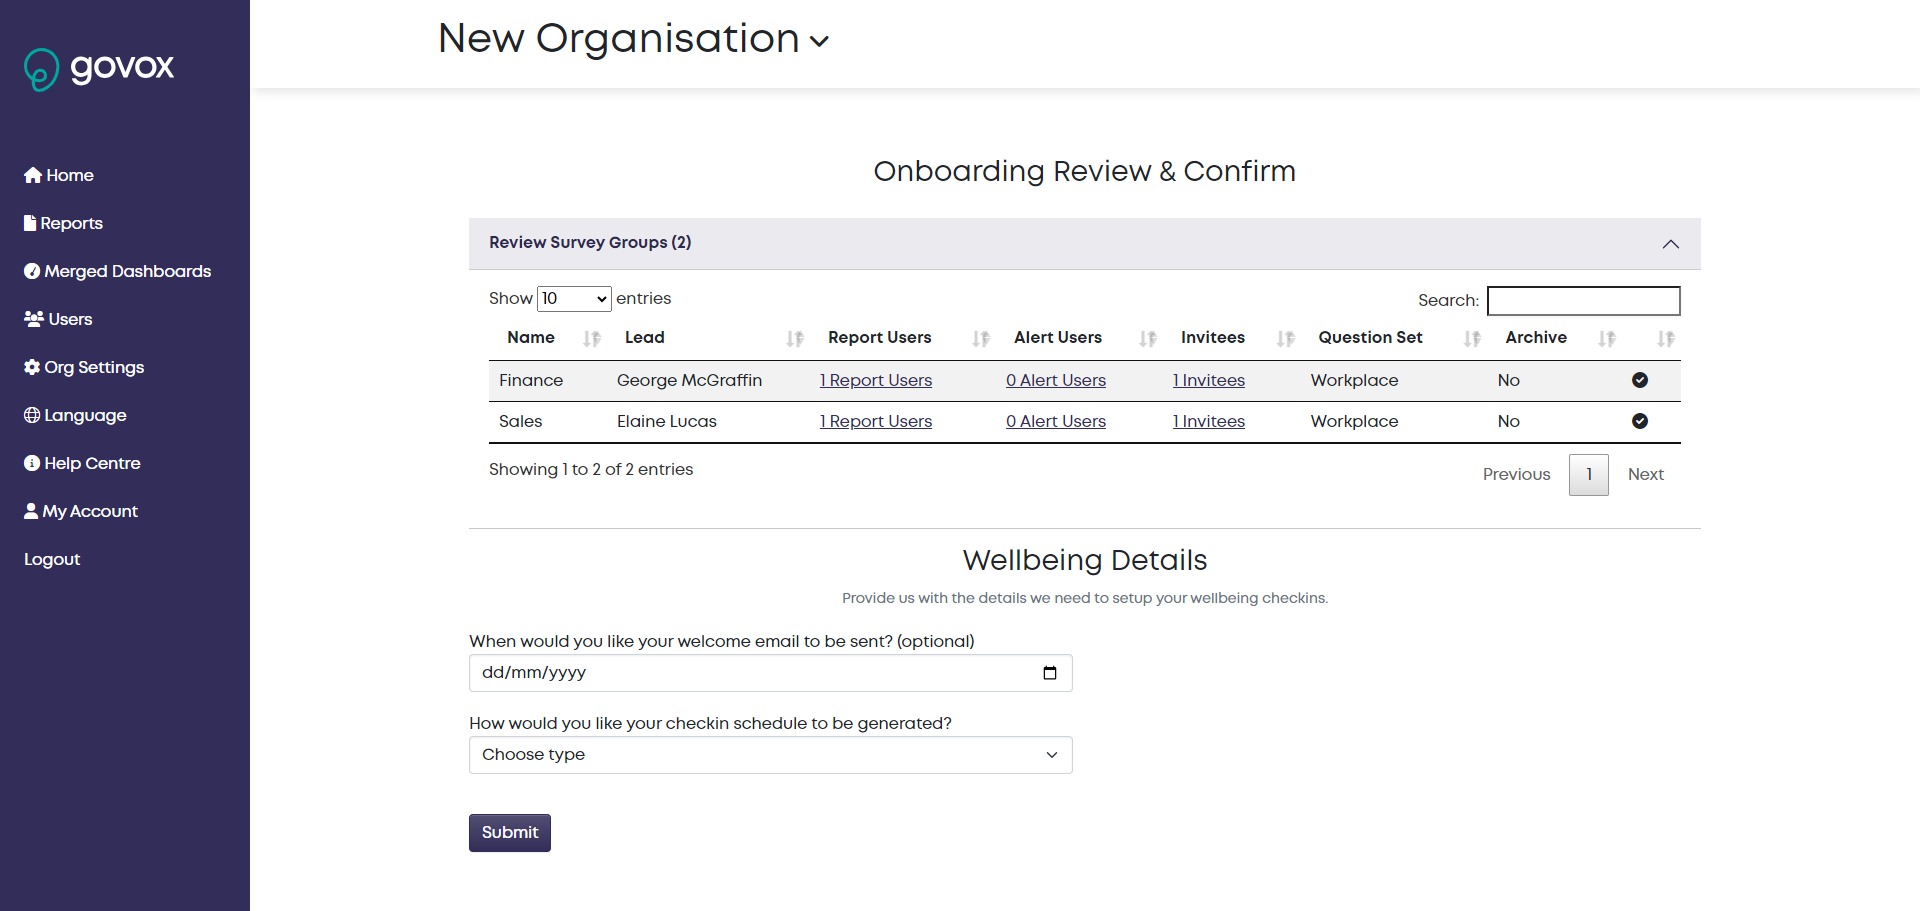
Task: Open the Show entries count dropdown
Action: point(574,298)
